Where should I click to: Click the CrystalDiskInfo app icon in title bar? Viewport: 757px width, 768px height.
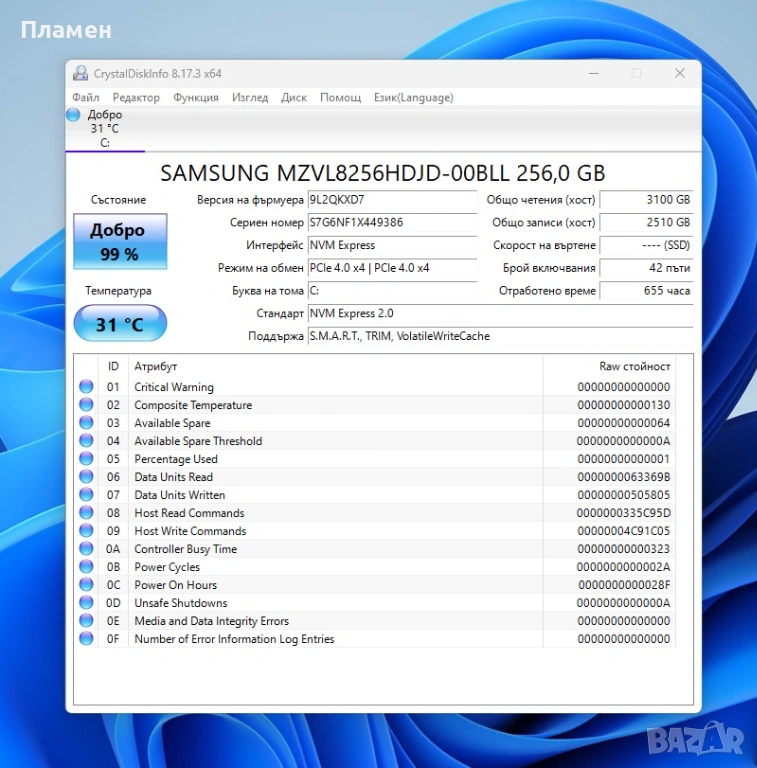click(81, 73)
